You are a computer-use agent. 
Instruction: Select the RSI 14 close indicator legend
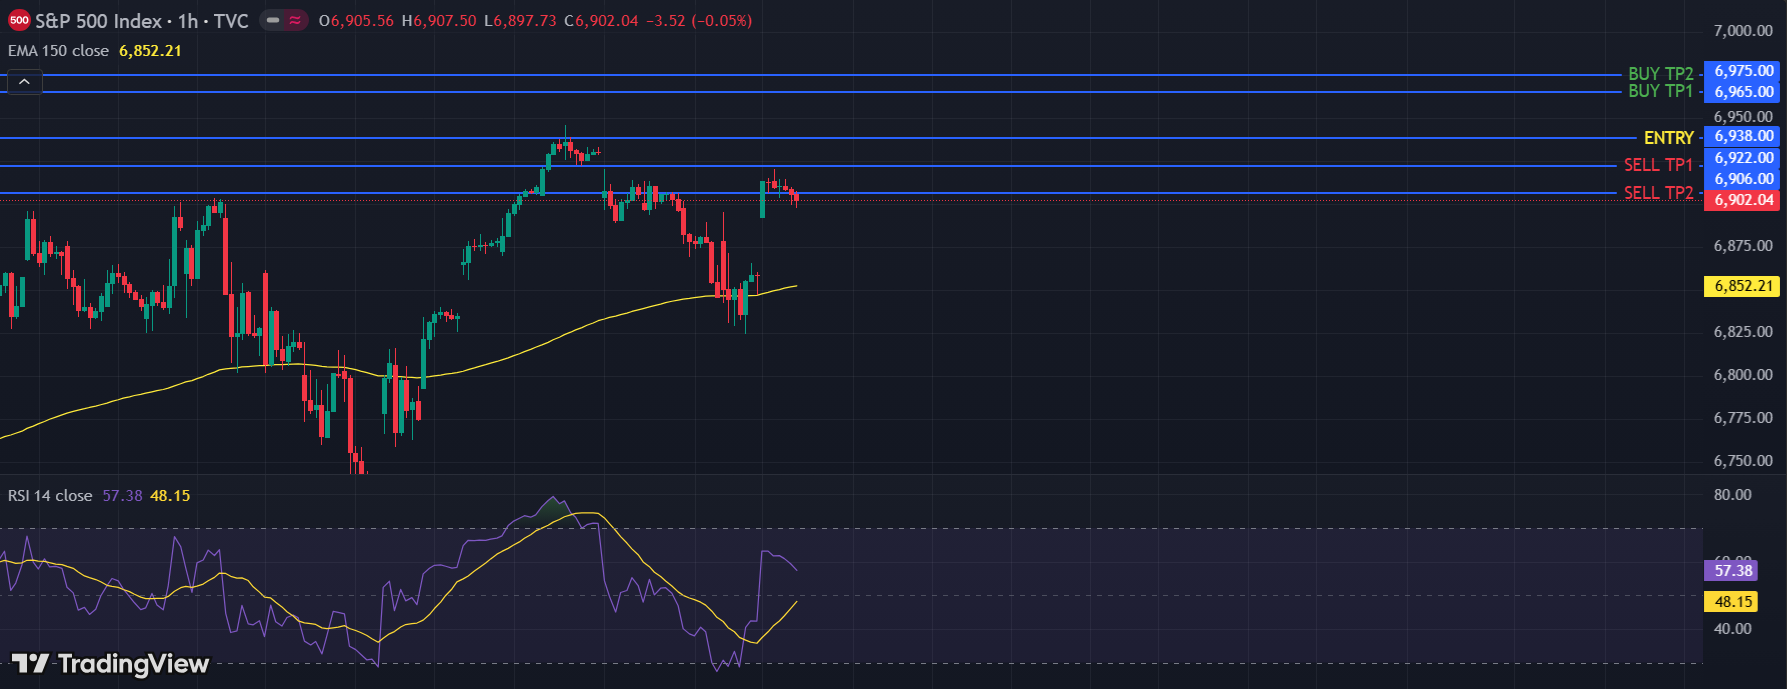pyautogui.click(x=50, y=496)
